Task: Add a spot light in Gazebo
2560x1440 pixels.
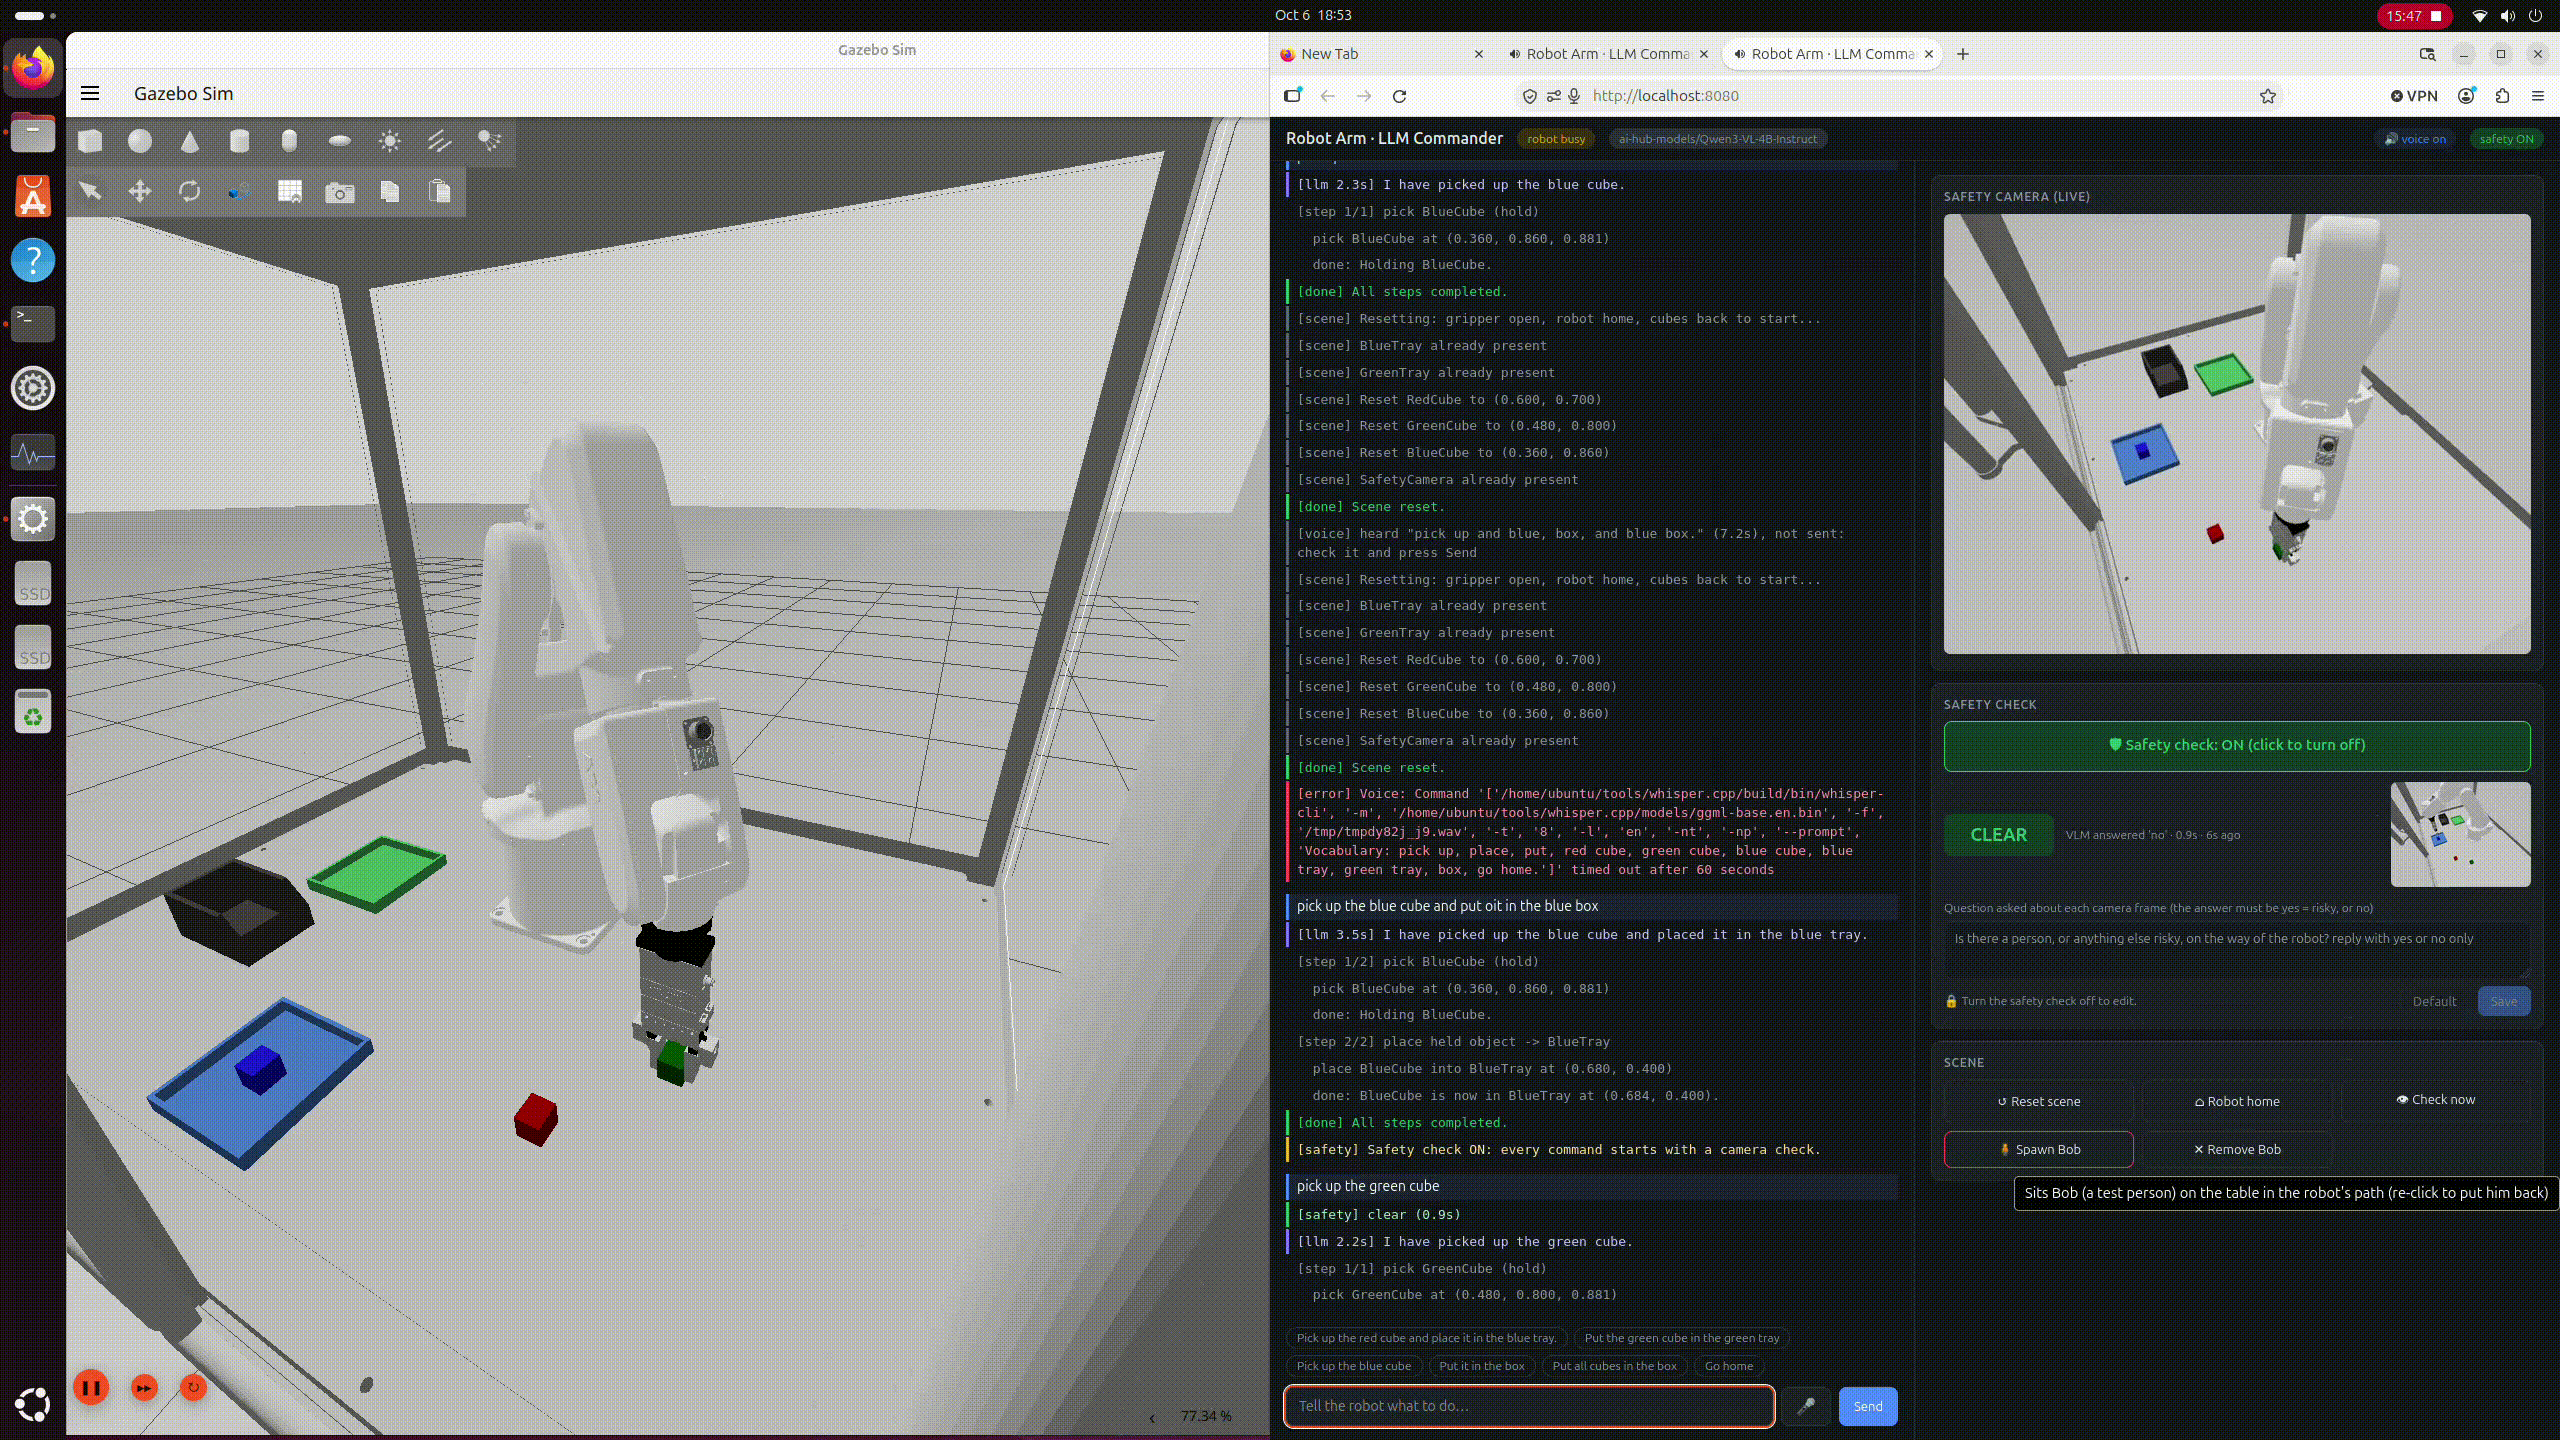Action: coord(489,141)
